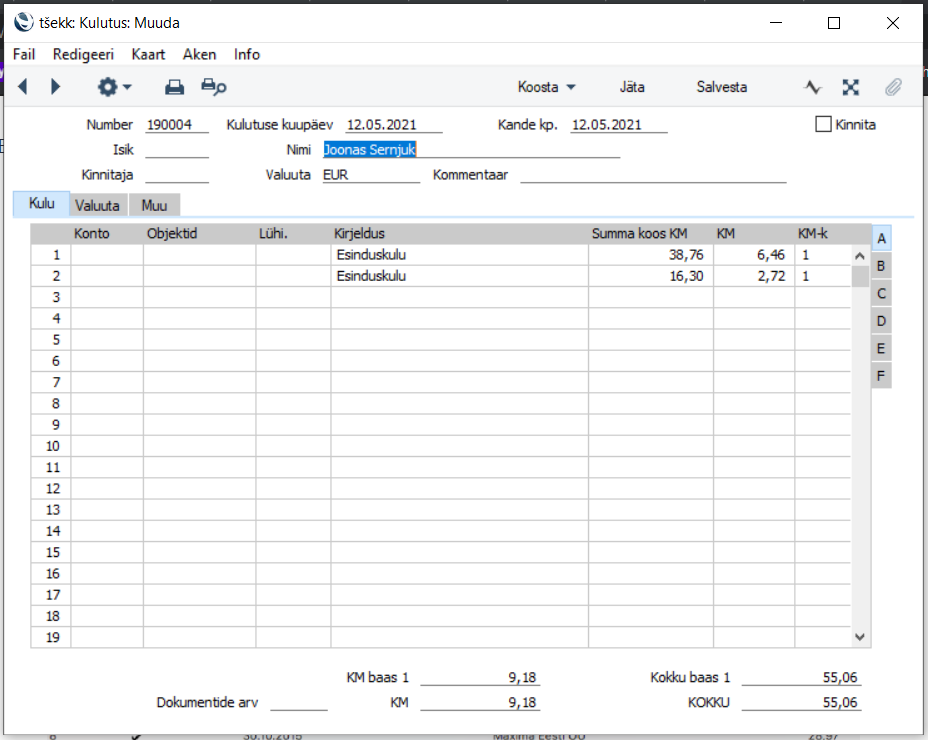Click the Kulutuse kuupäev date field

(394, 125)
